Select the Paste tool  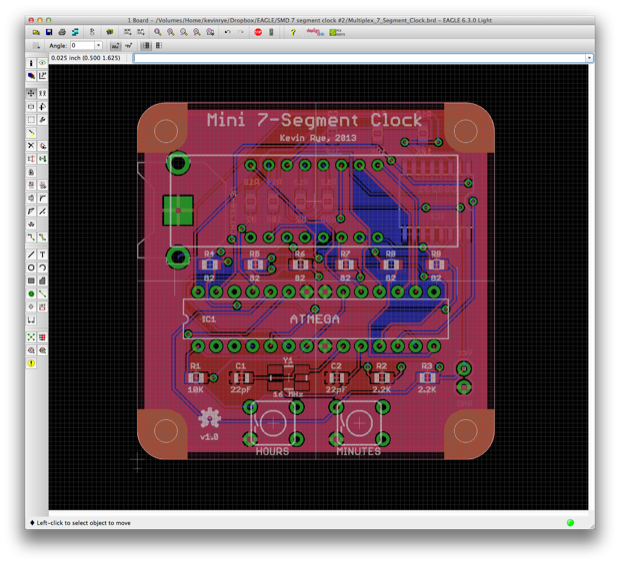click(31, 133)
